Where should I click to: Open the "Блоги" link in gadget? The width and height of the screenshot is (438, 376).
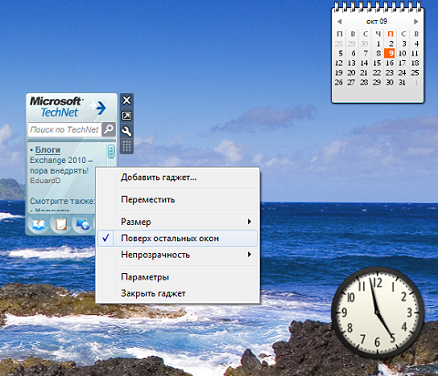tap(48, 150)
